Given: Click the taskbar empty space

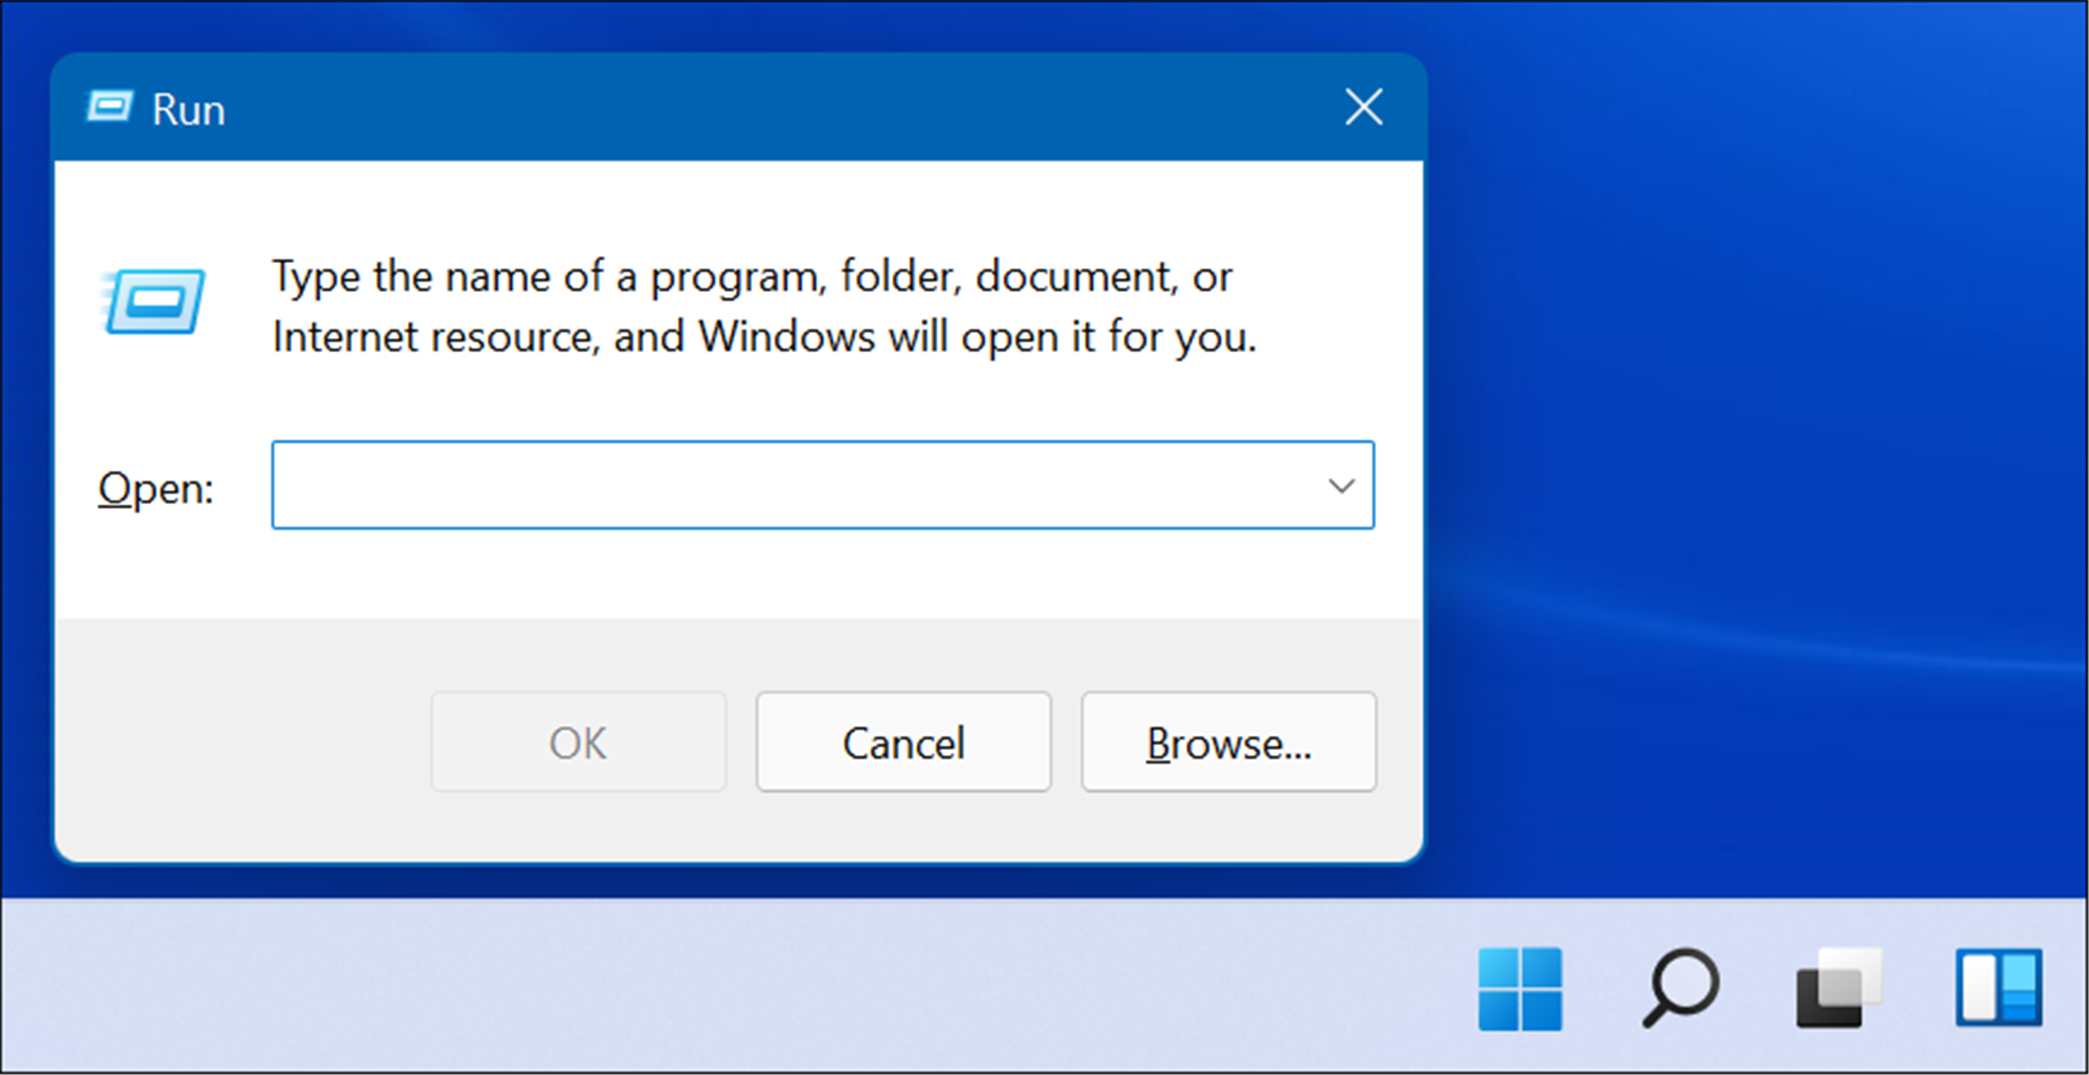Looking at the screenshot, I should point(700,988).
